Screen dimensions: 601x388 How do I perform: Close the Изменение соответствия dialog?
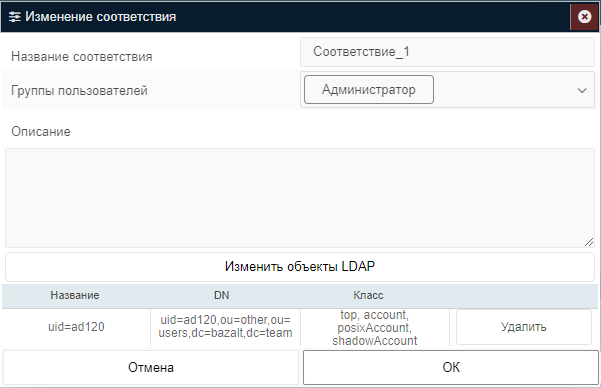click(x=584, y=17)
